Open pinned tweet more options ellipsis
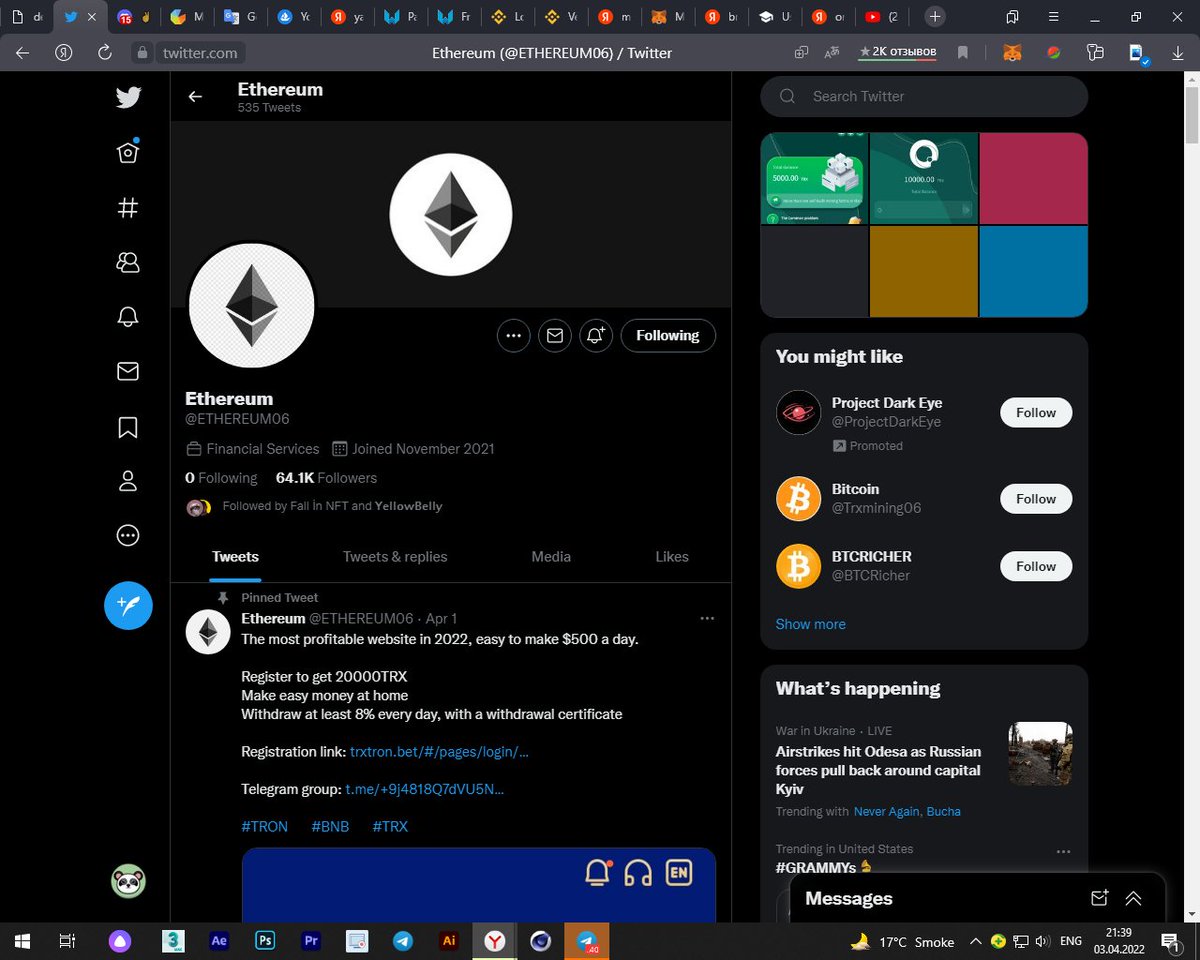 tap(707, 618)
